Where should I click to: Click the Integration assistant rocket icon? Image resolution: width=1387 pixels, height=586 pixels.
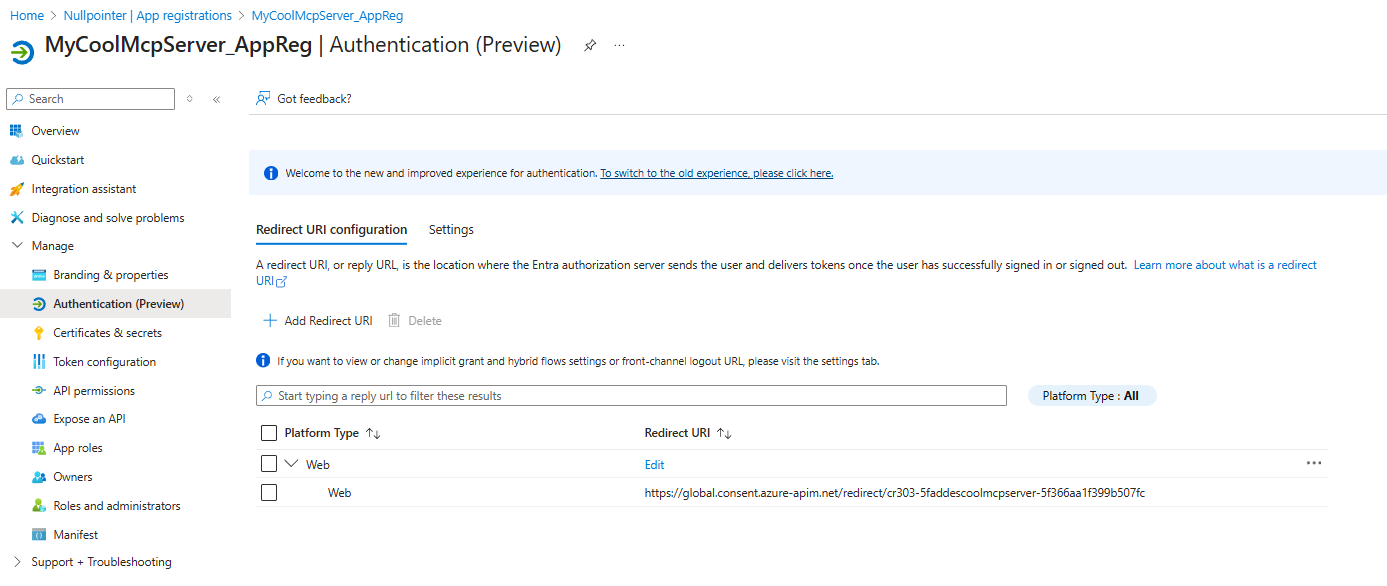click(x=16, y=189)
